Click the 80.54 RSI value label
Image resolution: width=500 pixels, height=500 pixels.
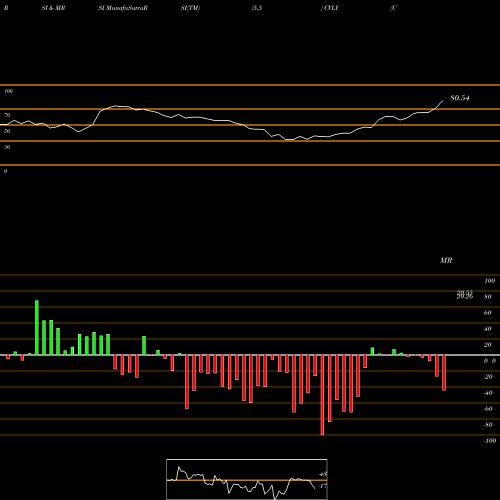(460, 98)
